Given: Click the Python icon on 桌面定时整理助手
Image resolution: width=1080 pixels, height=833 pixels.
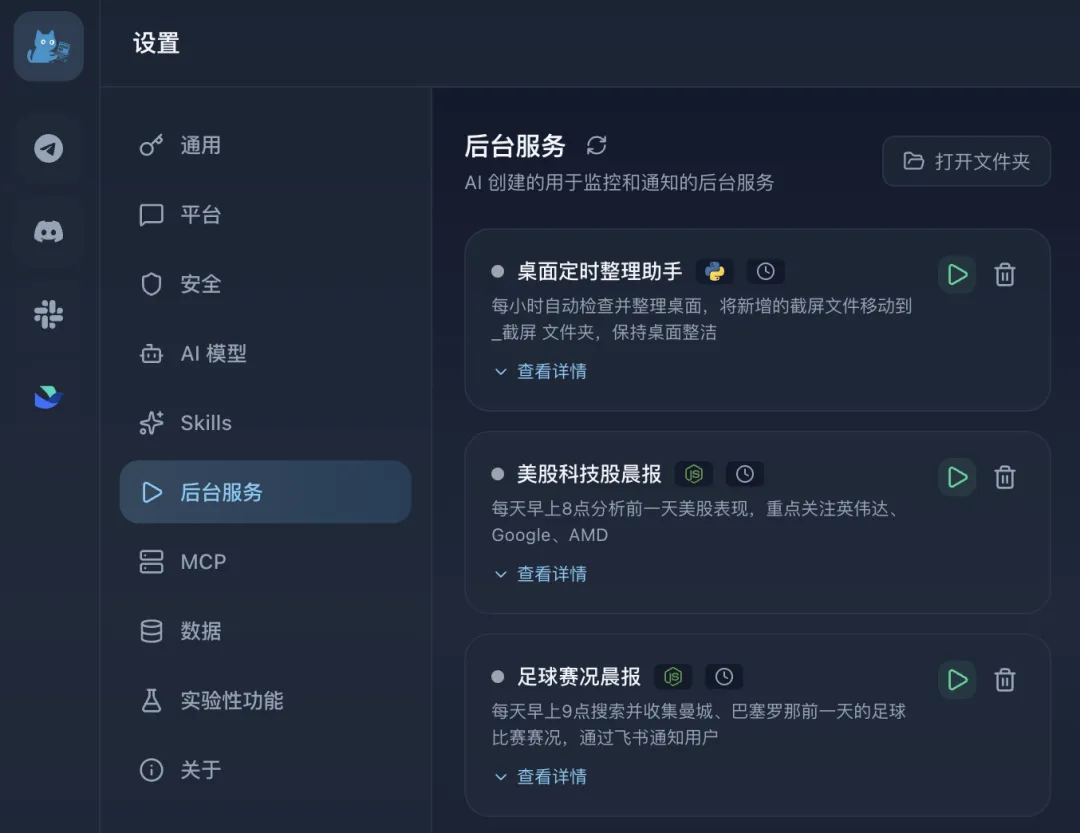Looking at the screenshot, I should [x=714, y=270].
